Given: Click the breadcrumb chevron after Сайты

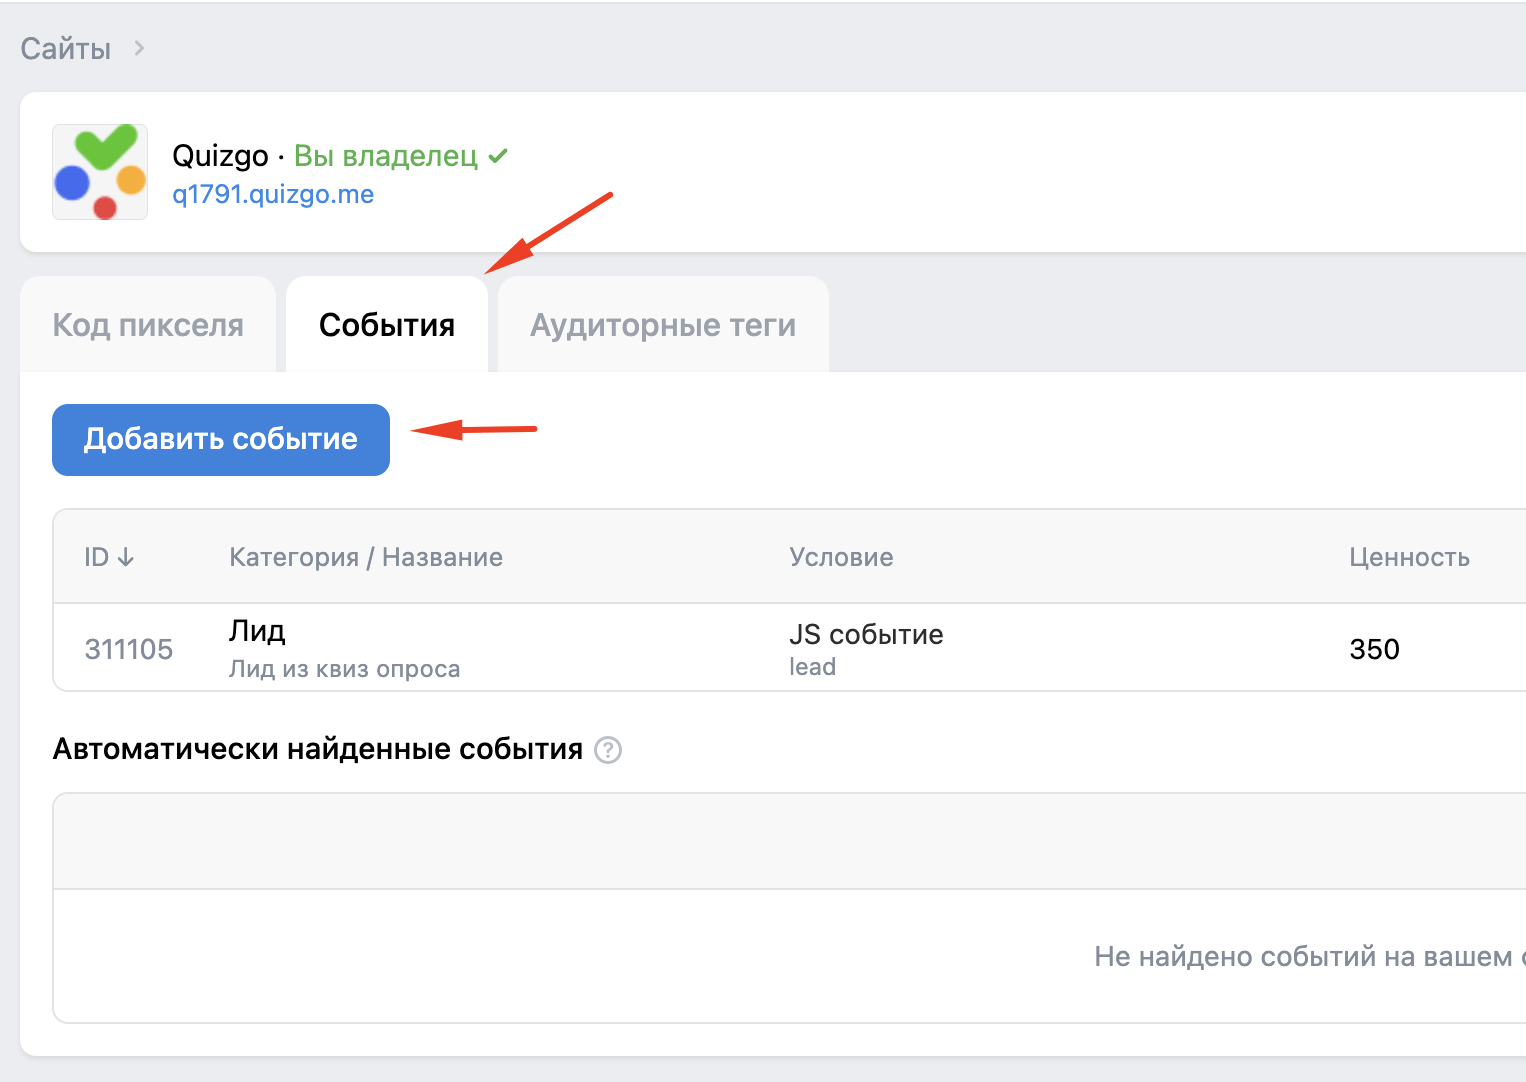Looking at the screenshot, I should click(139, 48).
